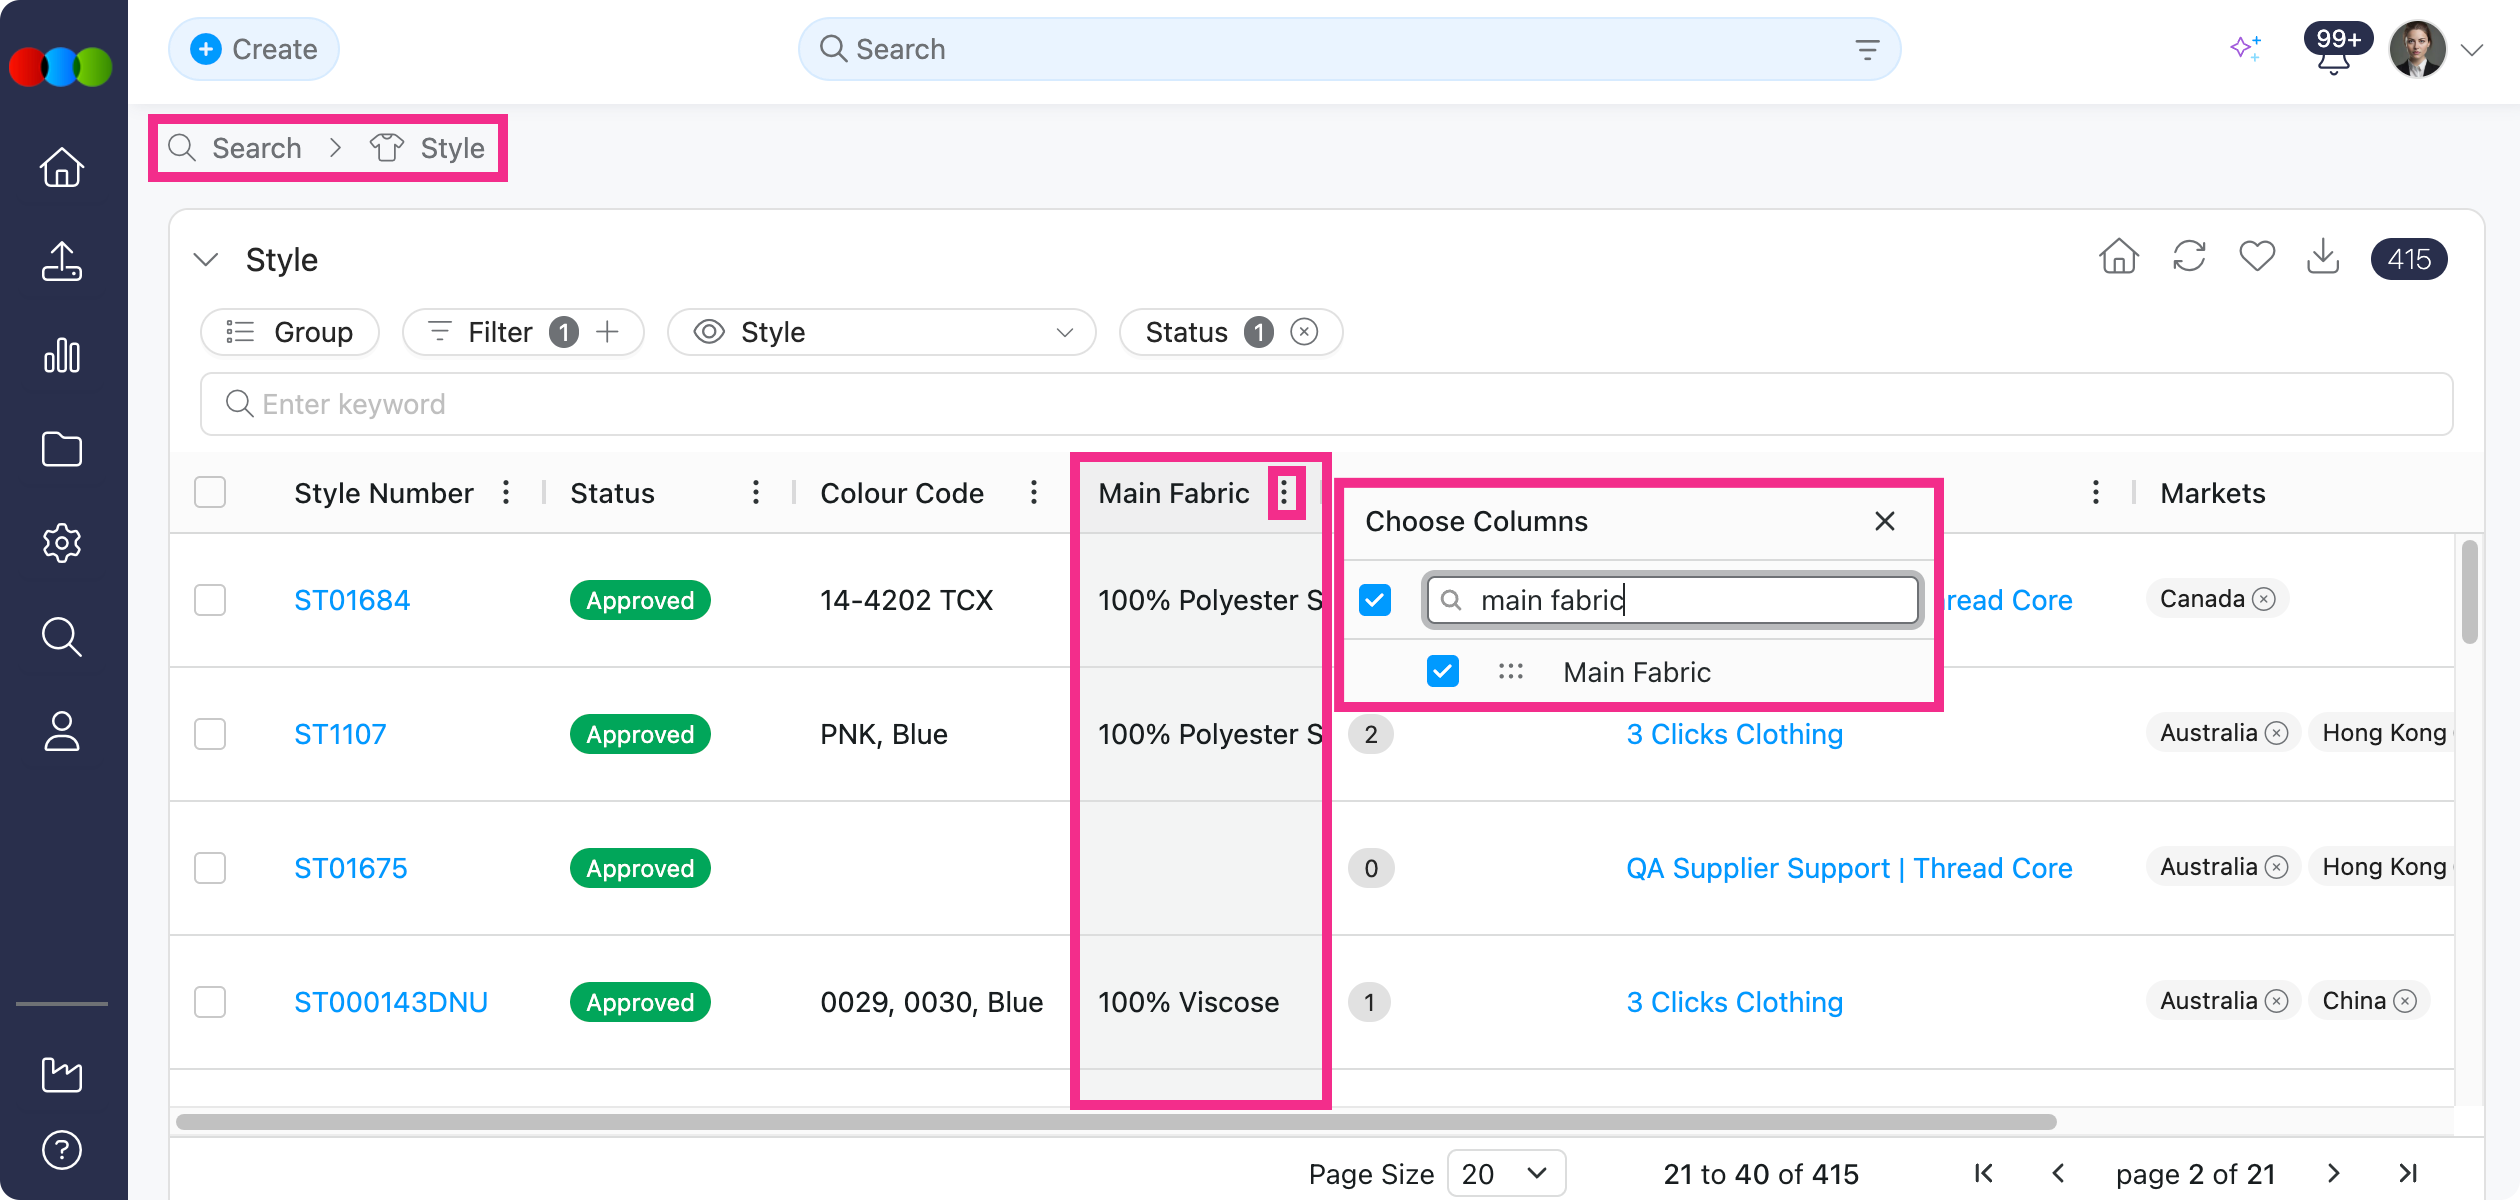
Task: Click the download icon in Style panel
Action: point(2322,258)
